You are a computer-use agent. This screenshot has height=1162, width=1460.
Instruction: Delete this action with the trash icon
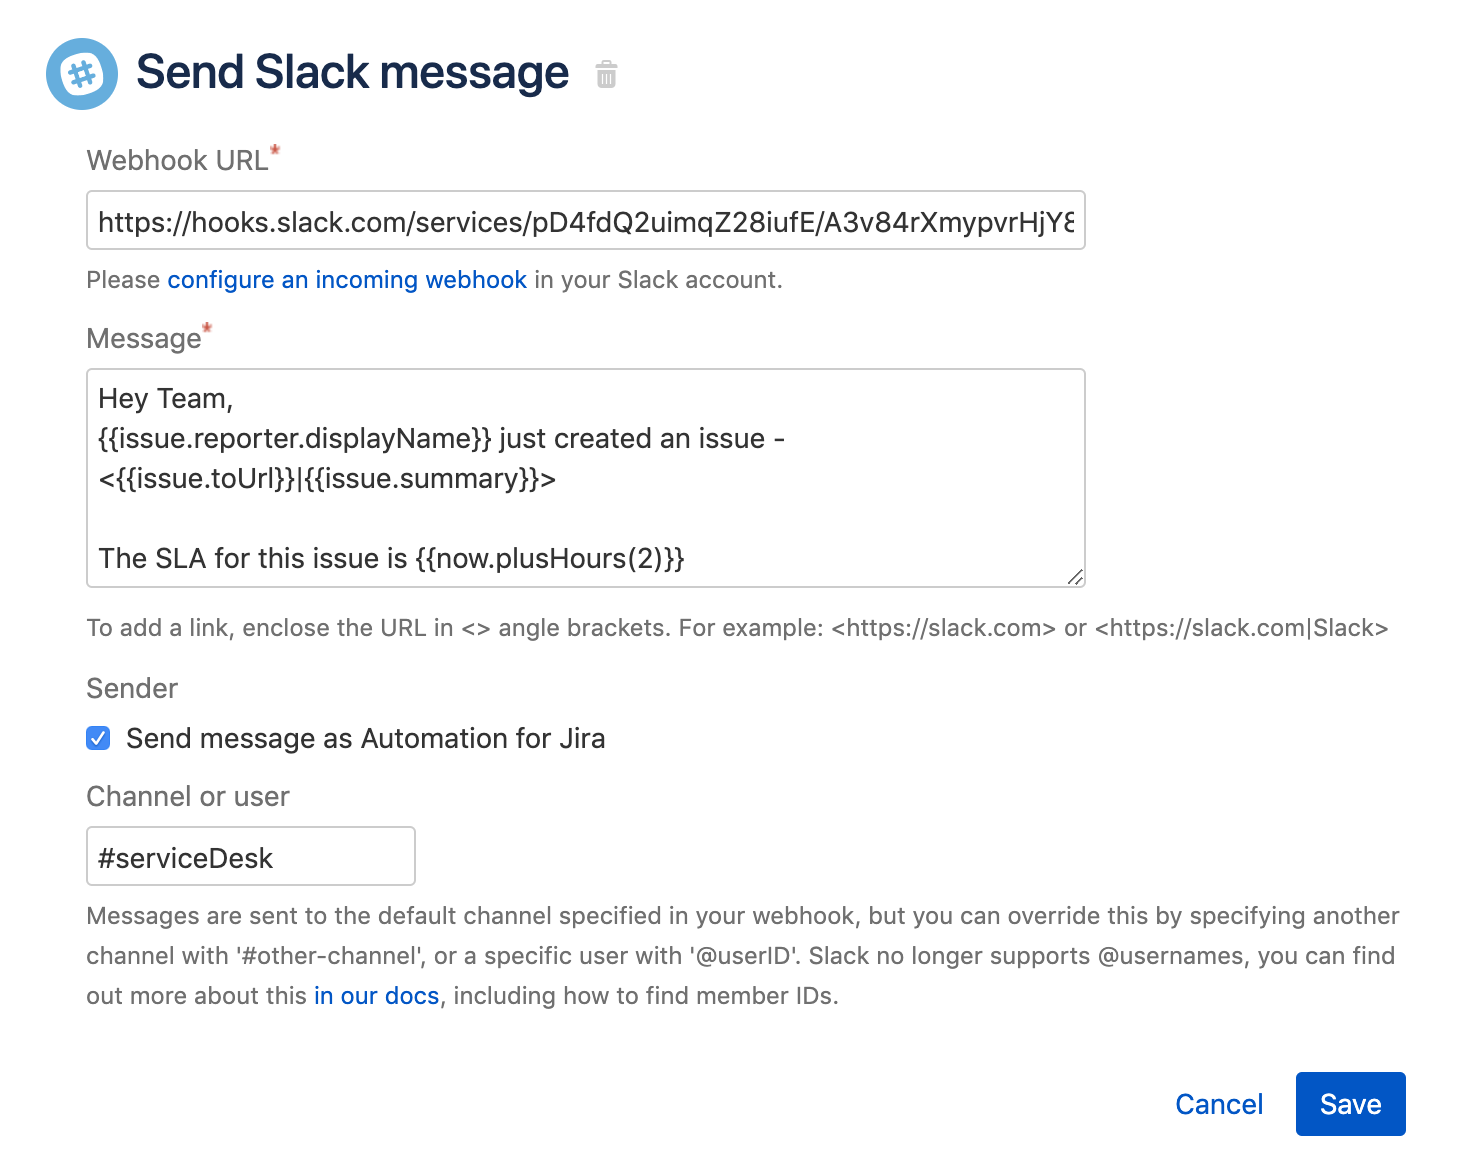tap(606, 75)
